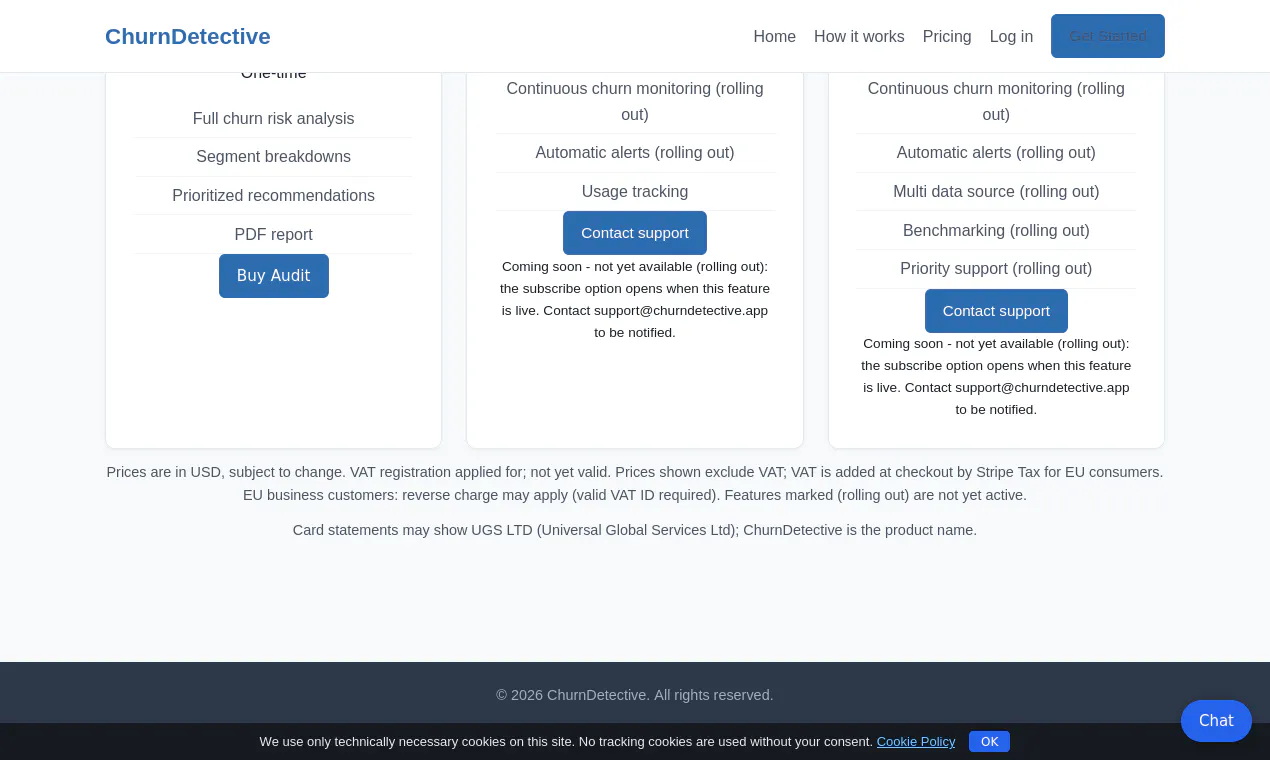Screen dimensions: 1270x760
Task: Click the '© 2026 ChurnDetective' copyright text
Action: point(635,695)
